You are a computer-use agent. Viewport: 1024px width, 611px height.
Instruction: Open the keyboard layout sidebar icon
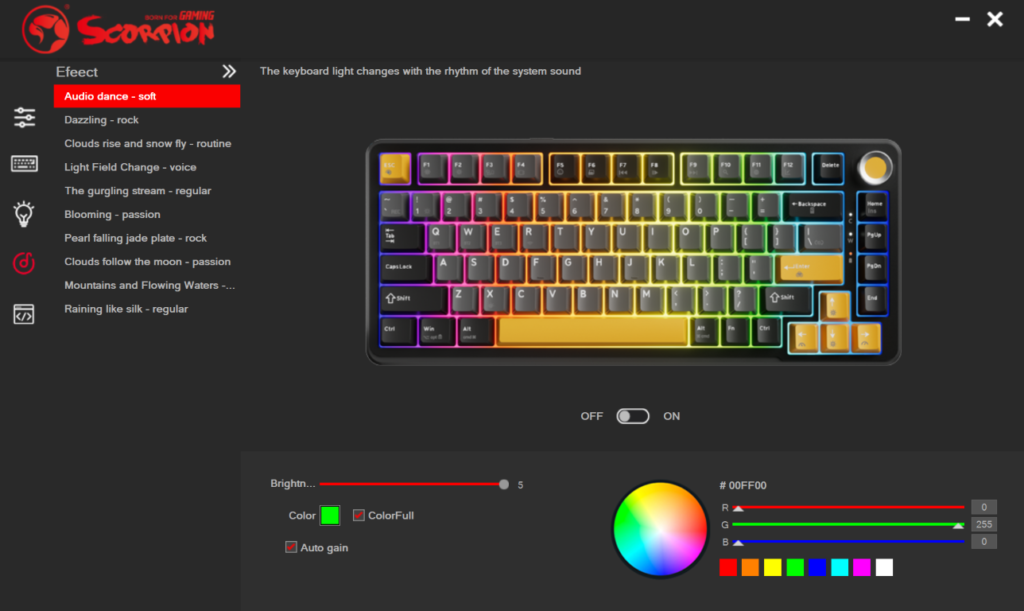[24, 163]
